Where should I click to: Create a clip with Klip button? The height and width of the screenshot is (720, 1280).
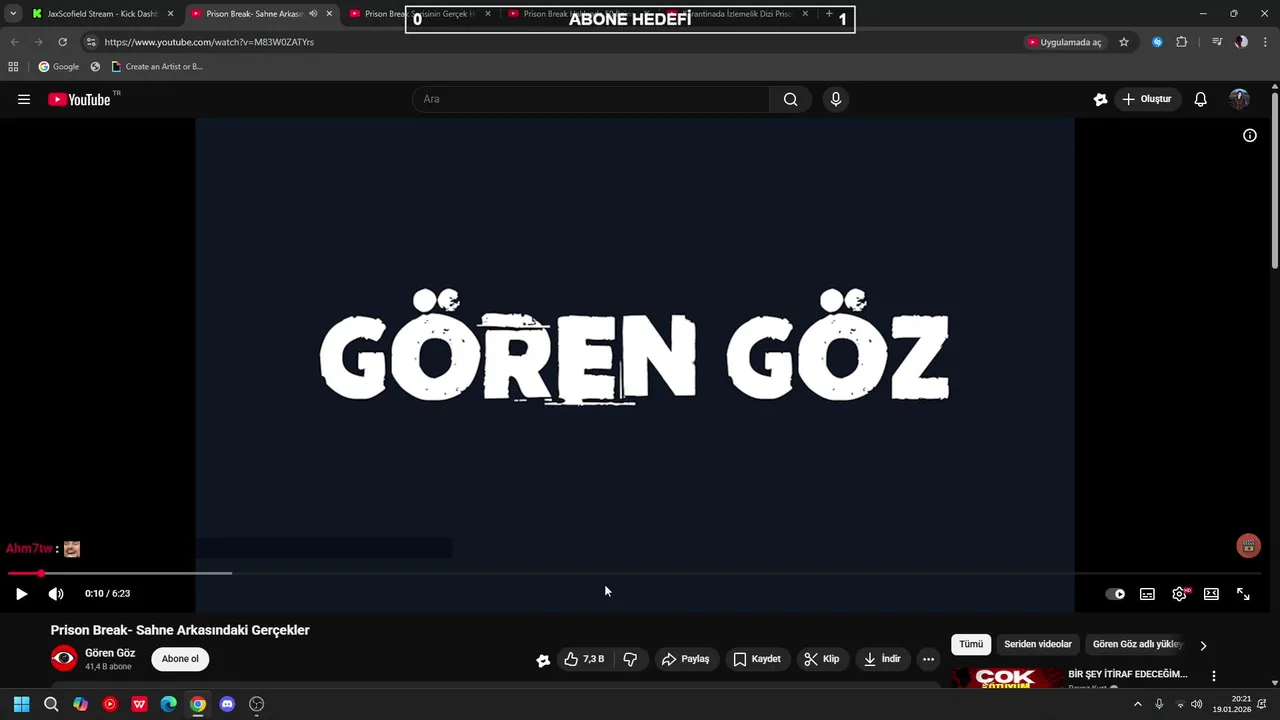click(822, 659)
